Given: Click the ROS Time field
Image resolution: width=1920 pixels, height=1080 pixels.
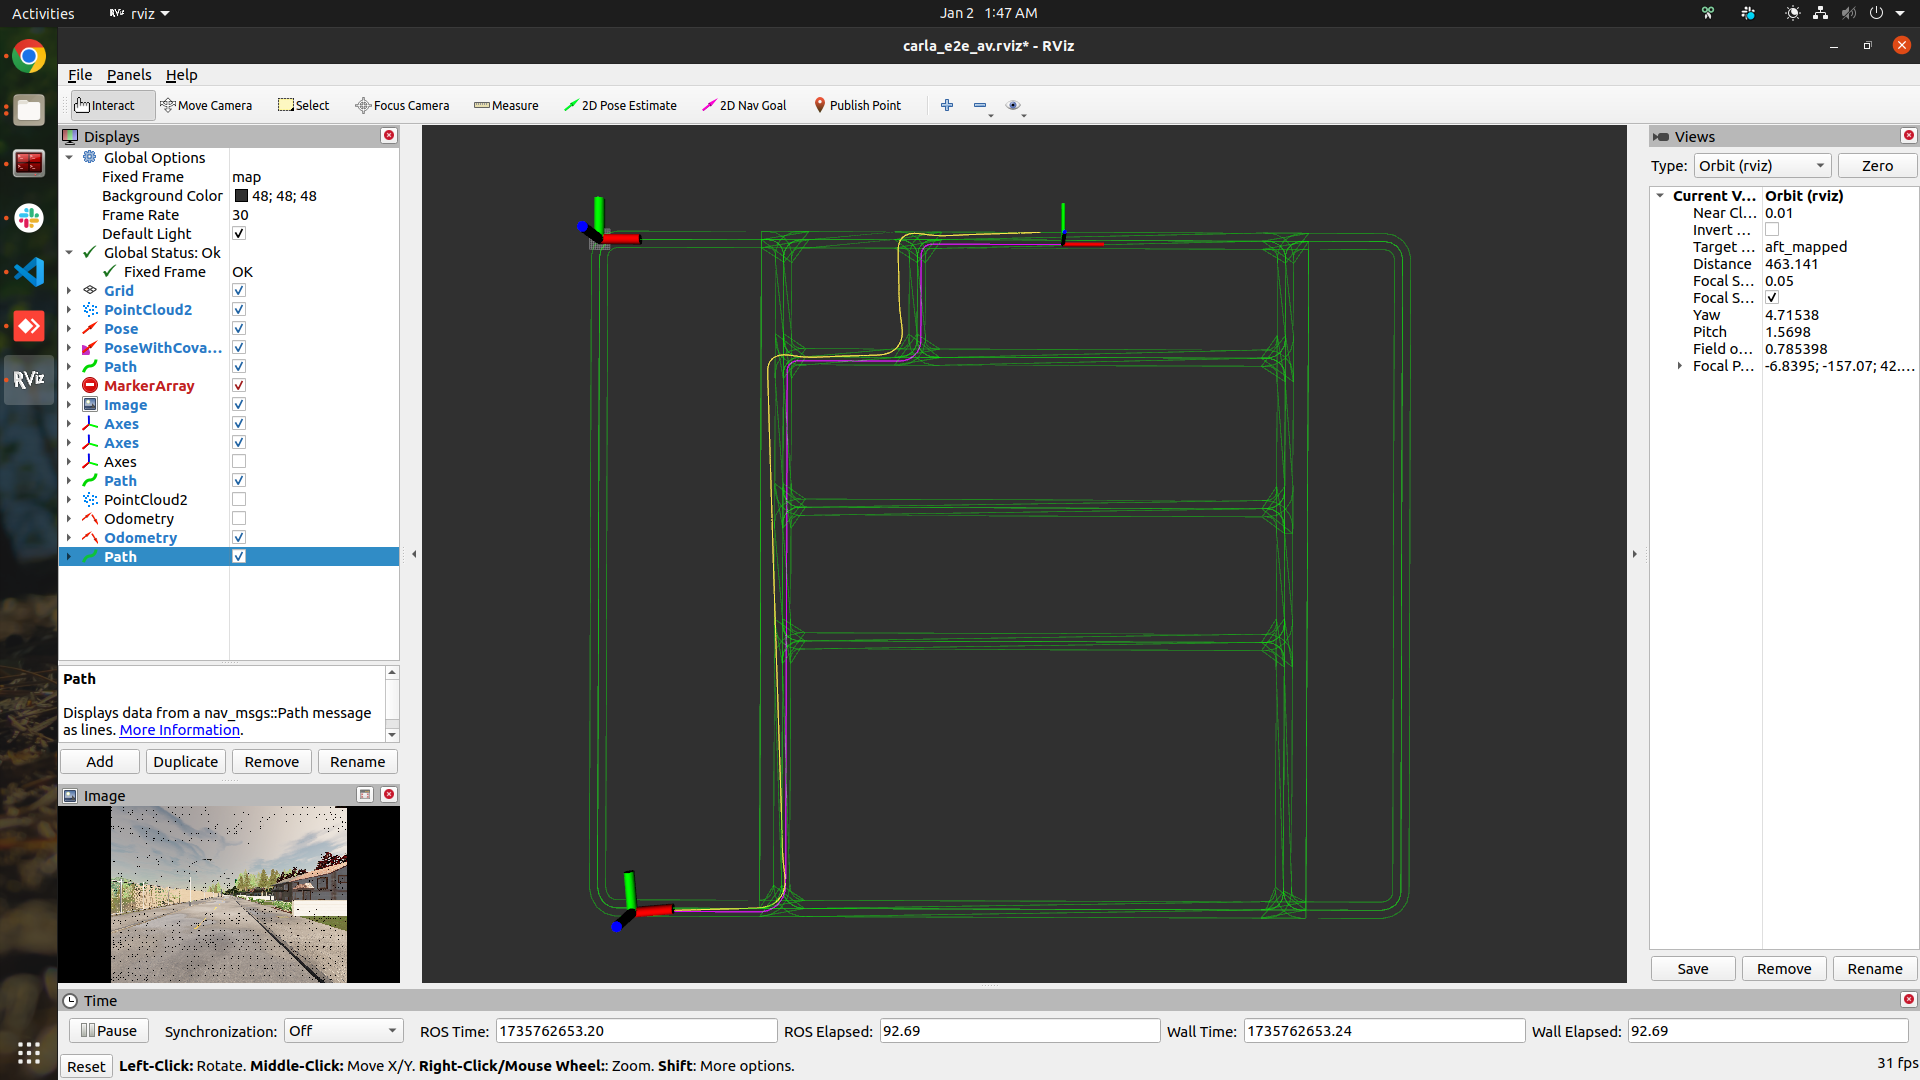Looking at the screenshot, I should [636, 1031].
